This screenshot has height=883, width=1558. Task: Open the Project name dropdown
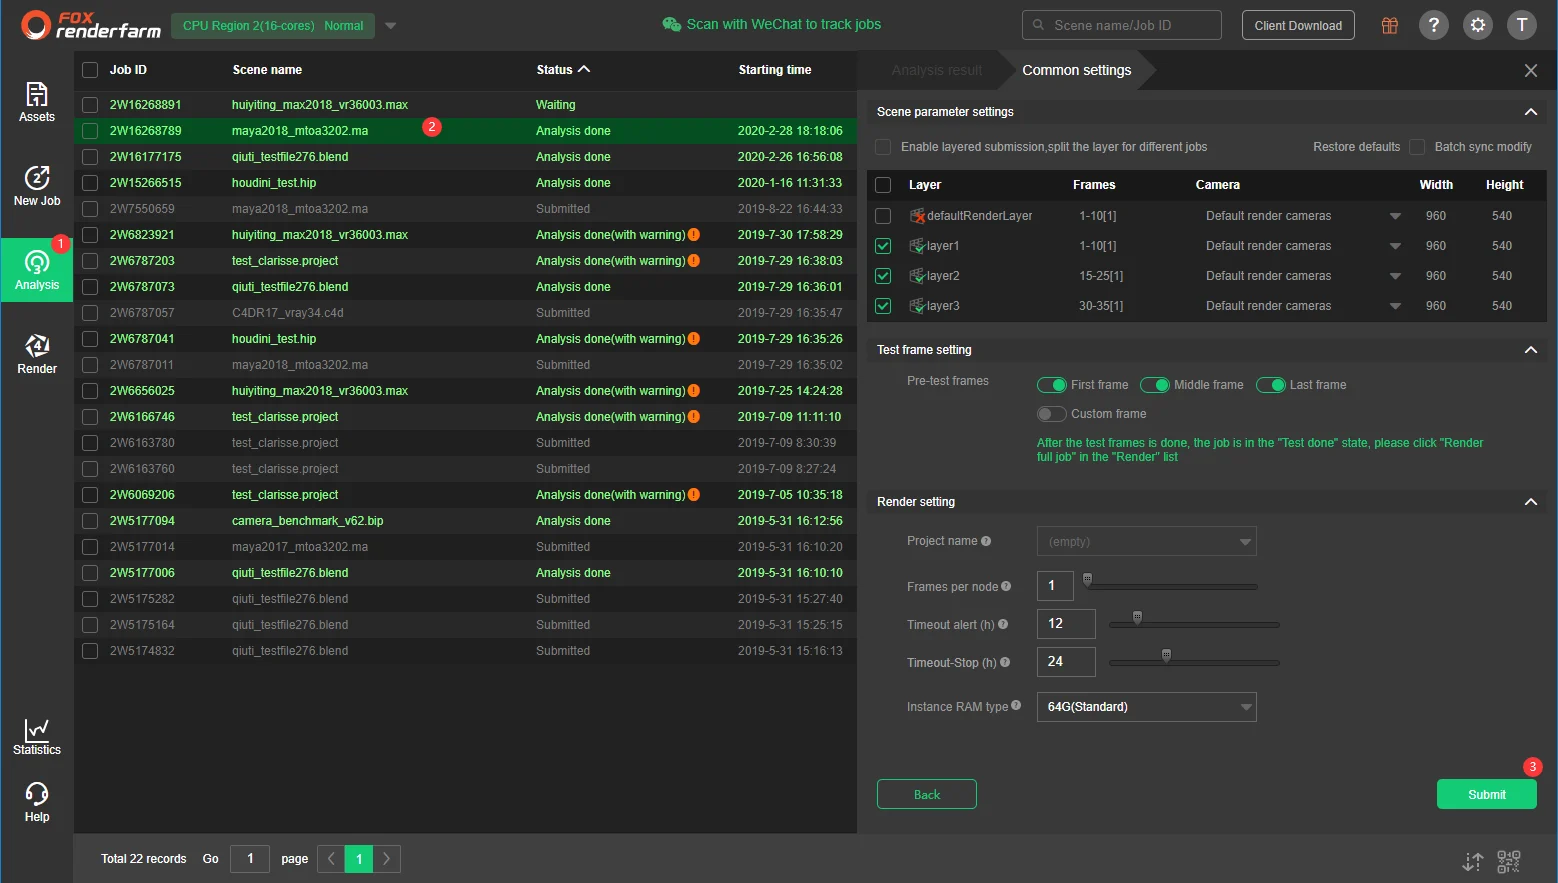coord(1147,541)
